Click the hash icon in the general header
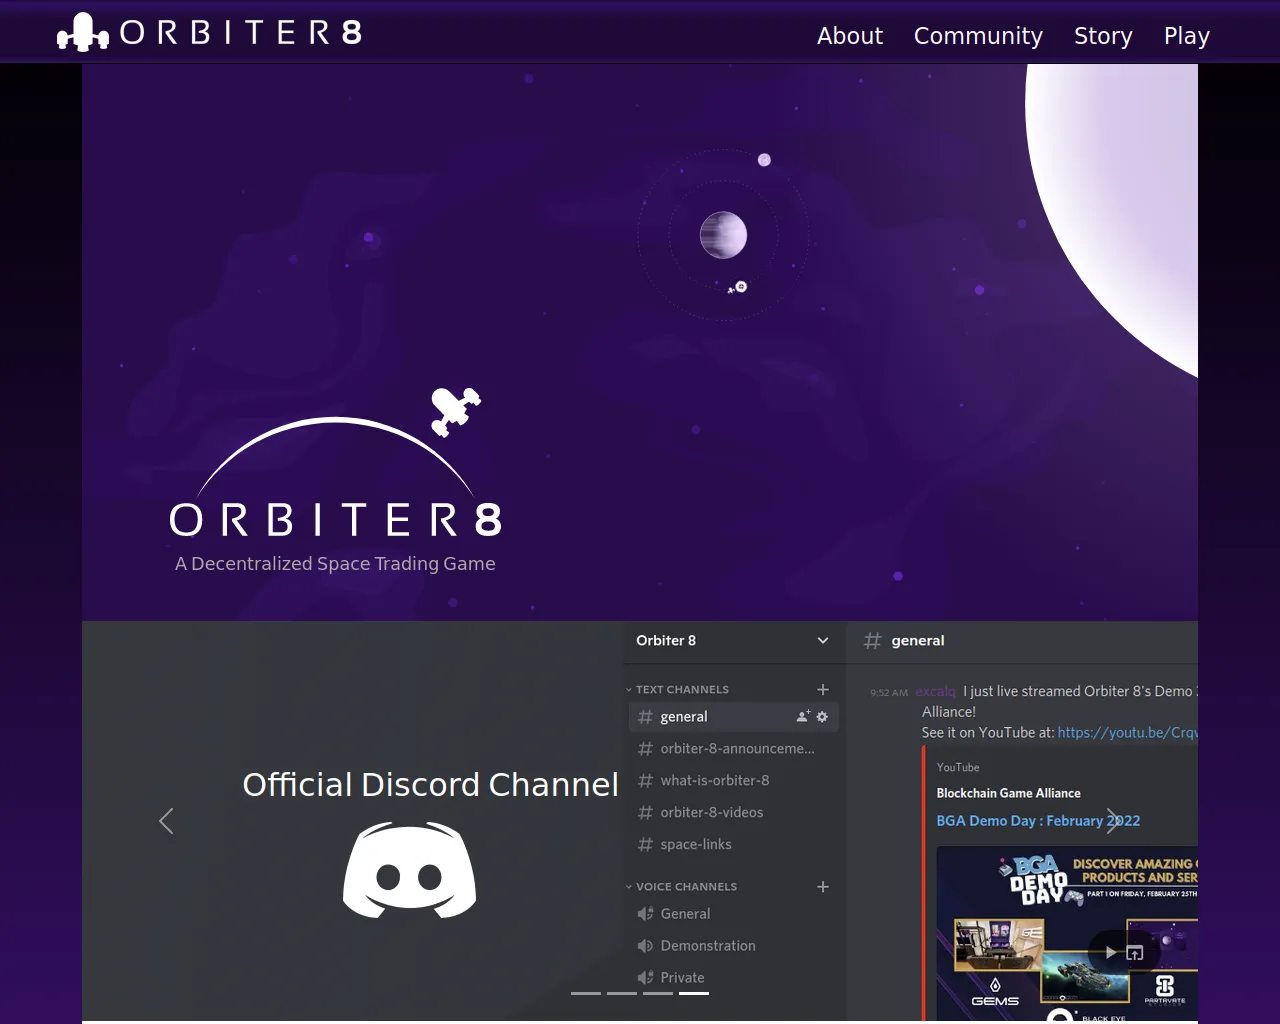Screen dimensions: 1280x1024 872,641
